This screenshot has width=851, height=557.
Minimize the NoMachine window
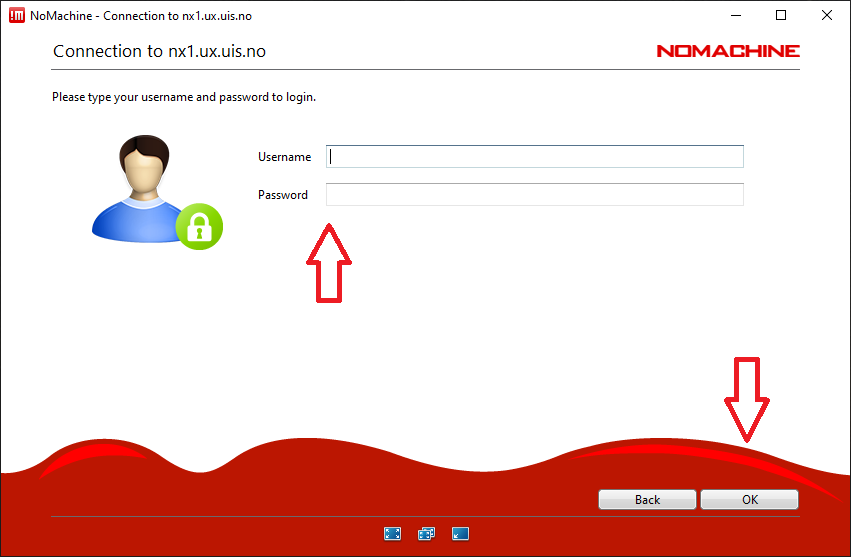pos(736,15)
